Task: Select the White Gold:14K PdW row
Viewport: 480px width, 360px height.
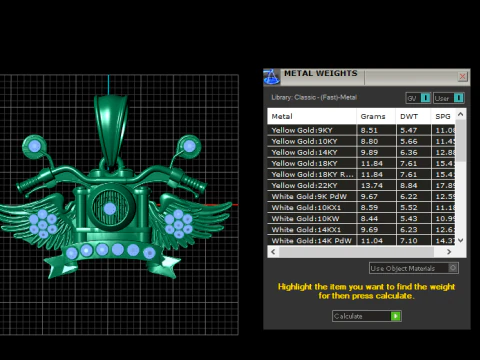Action: pos(361,240)
